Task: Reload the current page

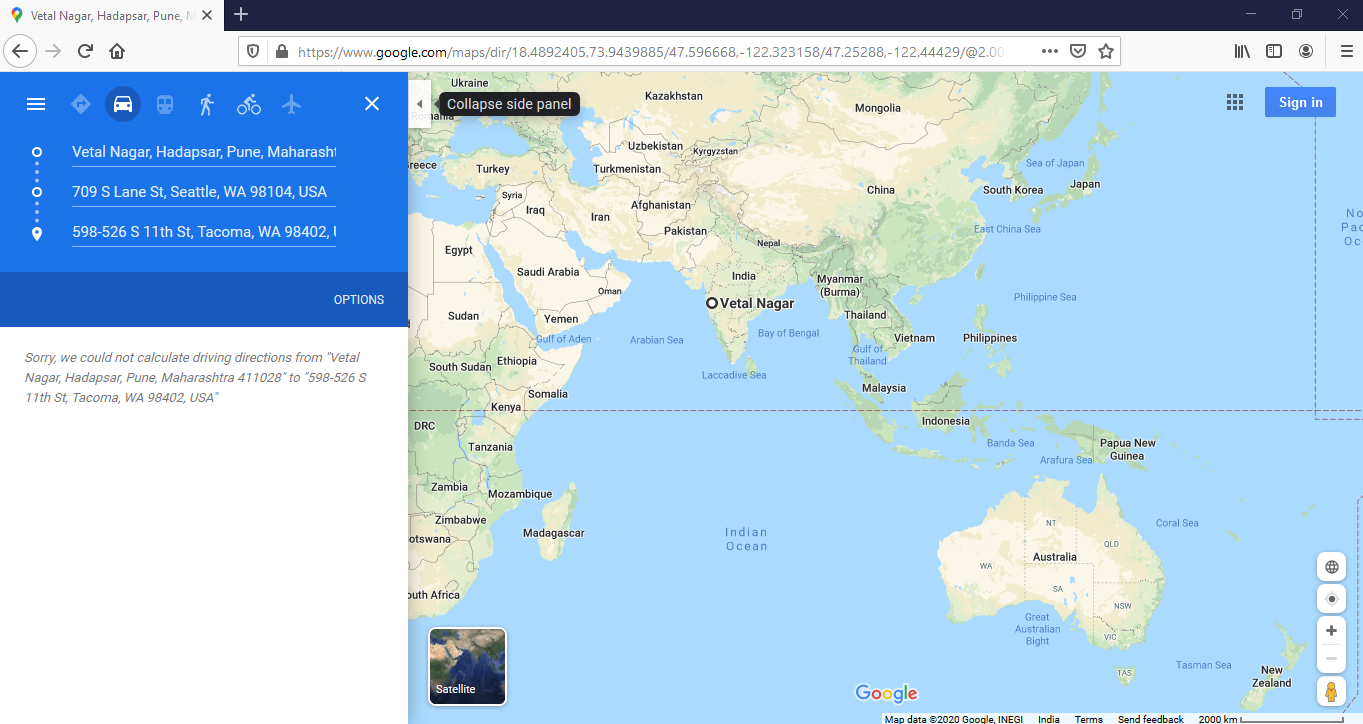Action: coord(86,51)
